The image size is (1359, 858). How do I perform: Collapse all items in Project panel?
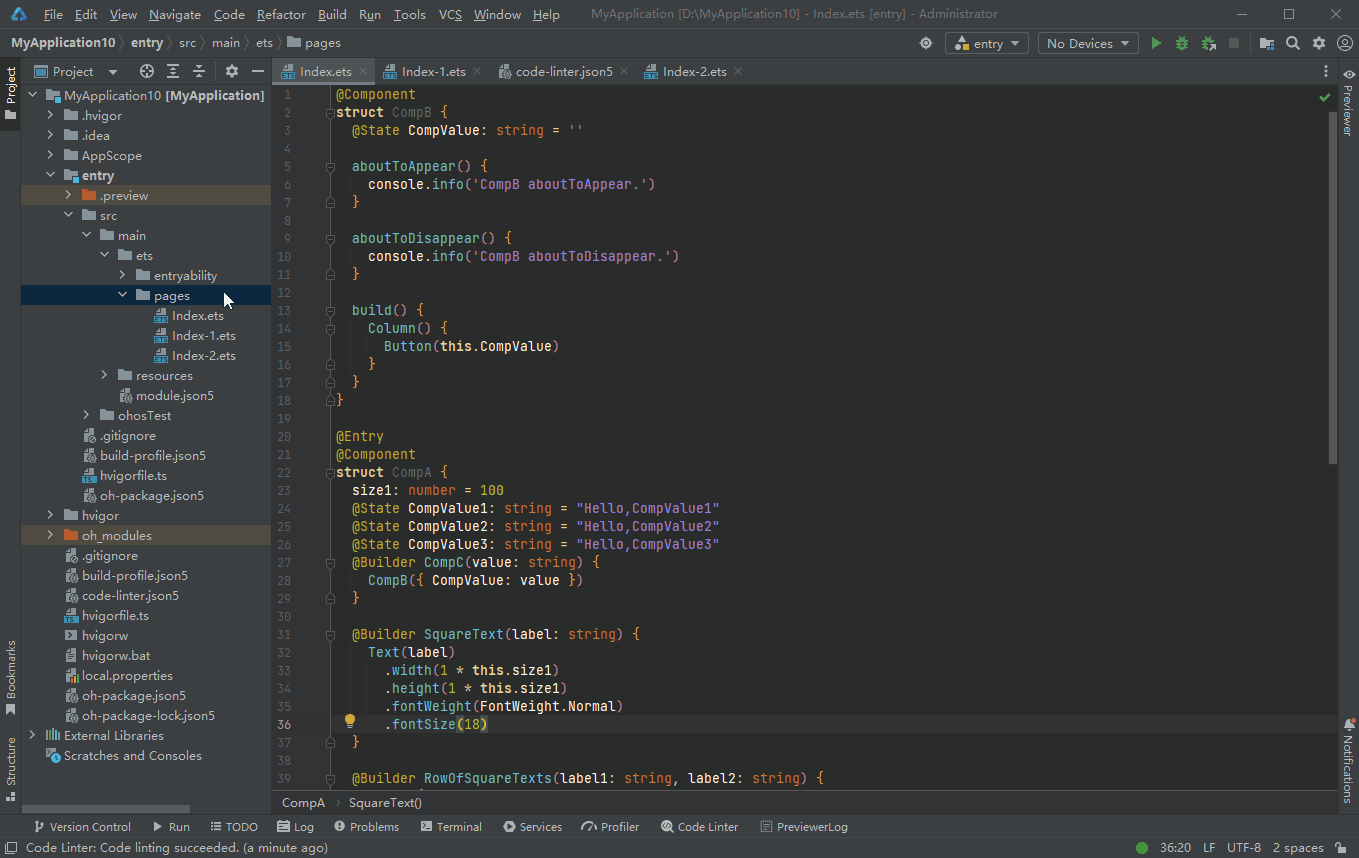pos(199,71)
